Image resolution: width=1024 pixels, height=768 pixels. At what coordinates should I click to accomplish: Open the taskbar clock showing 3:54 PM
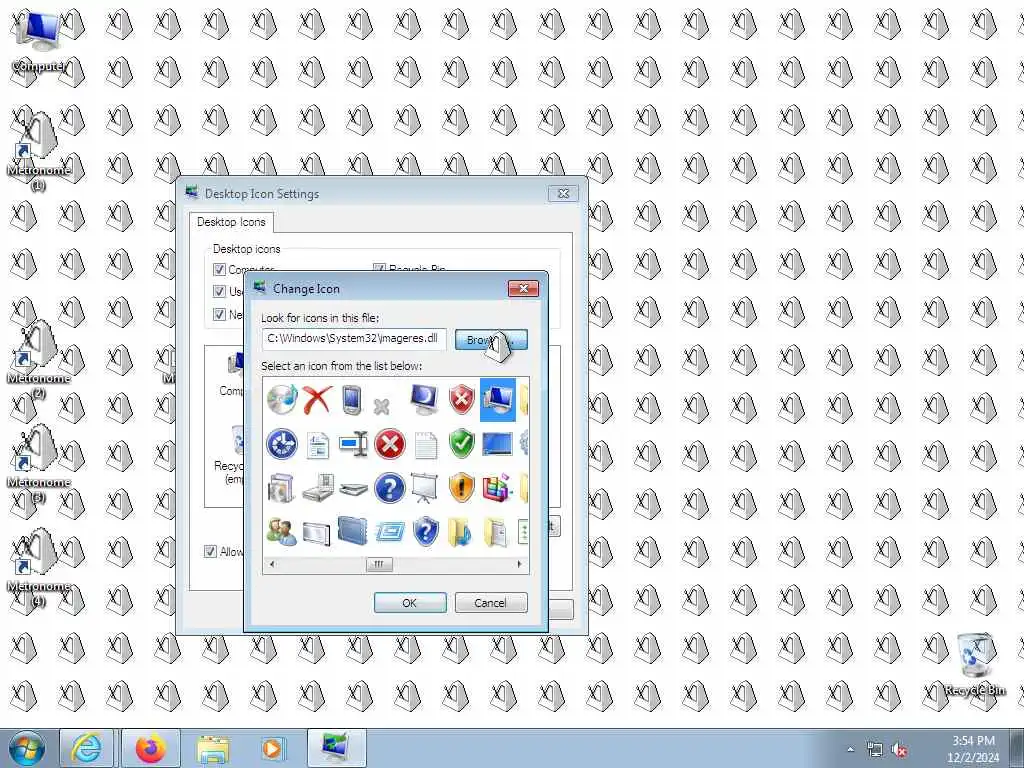click(974, 748)
